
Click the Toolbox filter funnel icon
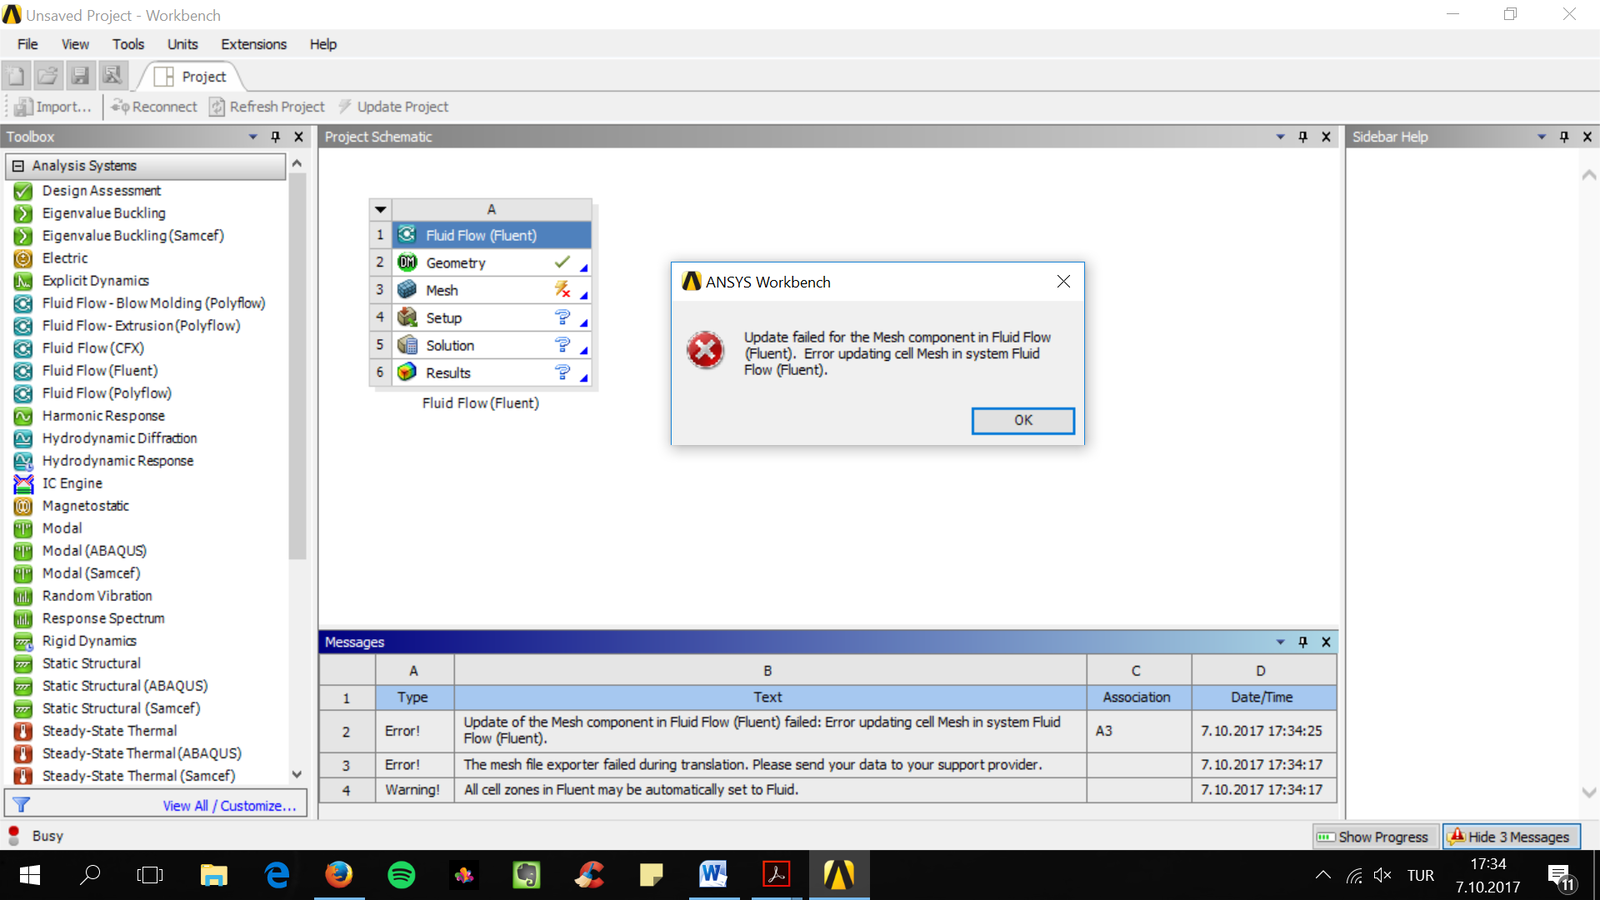21,805
